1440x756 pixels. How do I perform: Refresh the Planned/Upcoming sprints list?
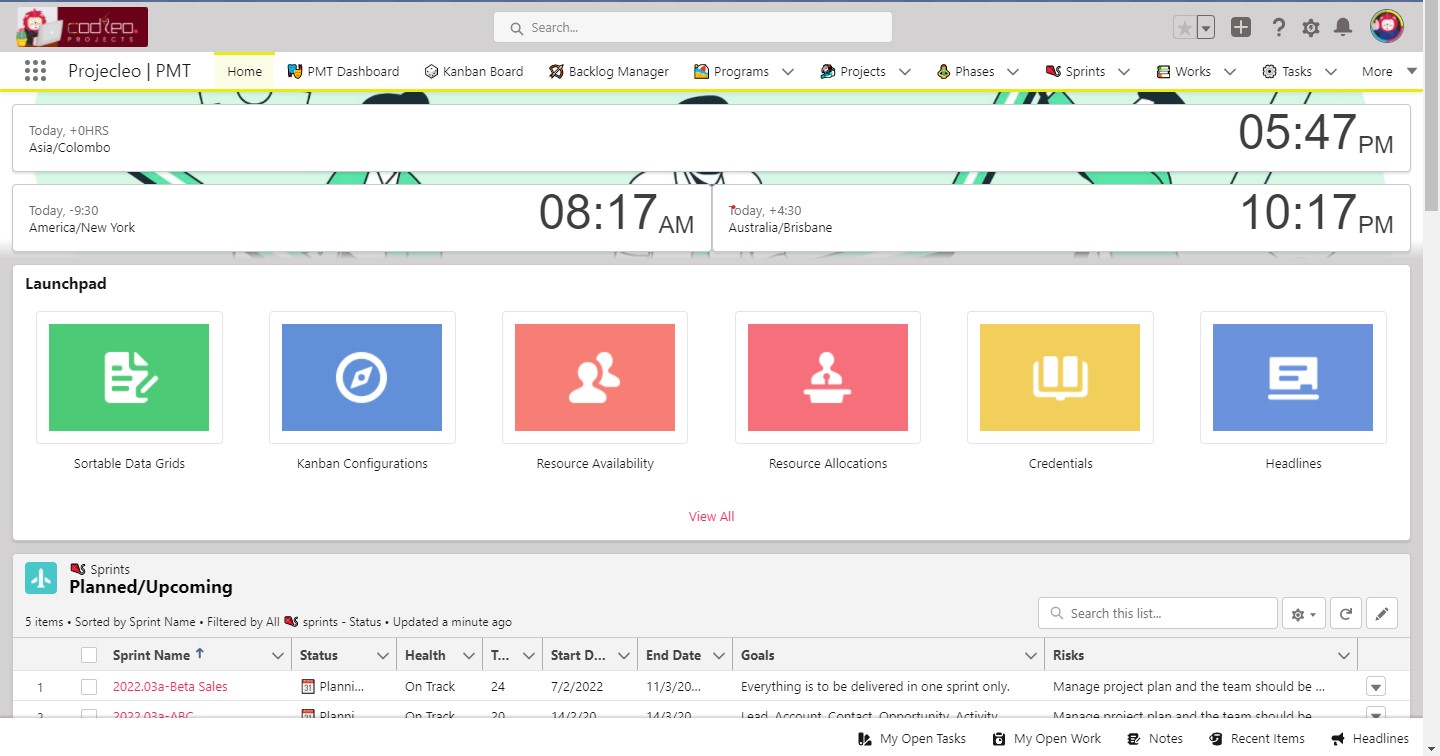(1345, 613)
